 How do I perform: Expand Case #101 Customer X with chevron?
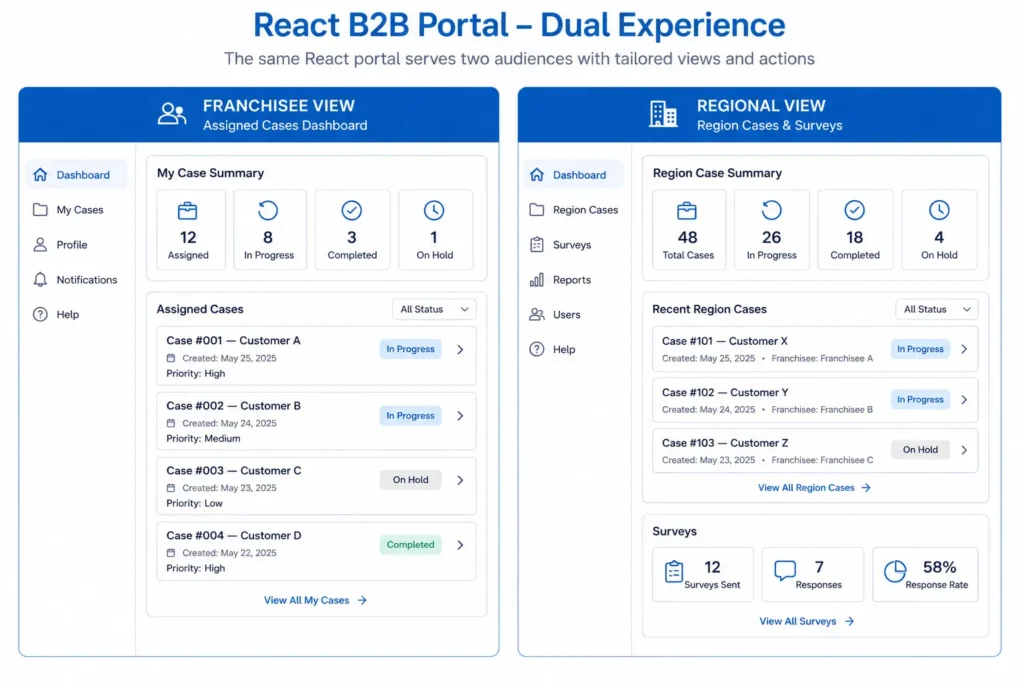pos(965,349)
